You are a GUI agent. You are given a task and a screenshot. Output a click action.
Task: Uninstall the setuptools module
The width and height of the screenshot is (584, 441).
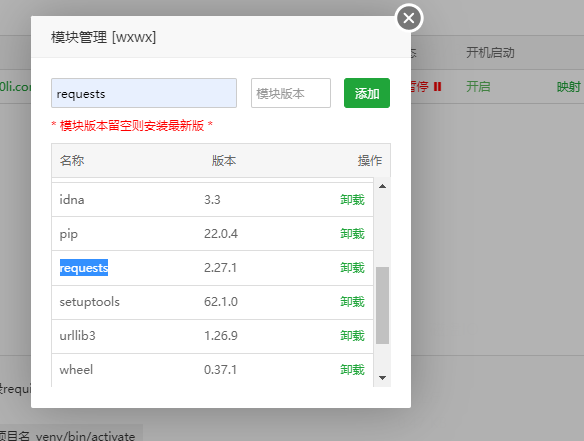pos(352,302)
